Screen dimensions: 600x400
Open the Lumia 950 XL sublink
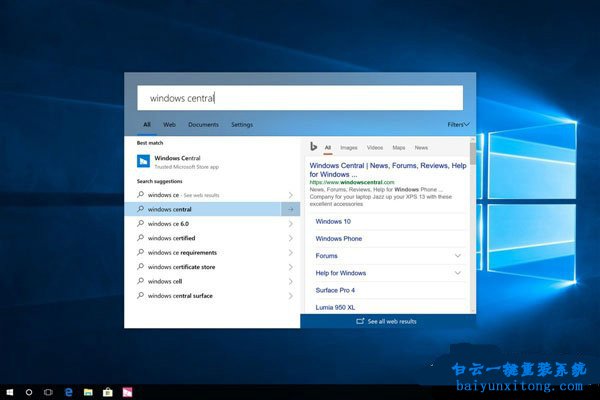[335, 307]
